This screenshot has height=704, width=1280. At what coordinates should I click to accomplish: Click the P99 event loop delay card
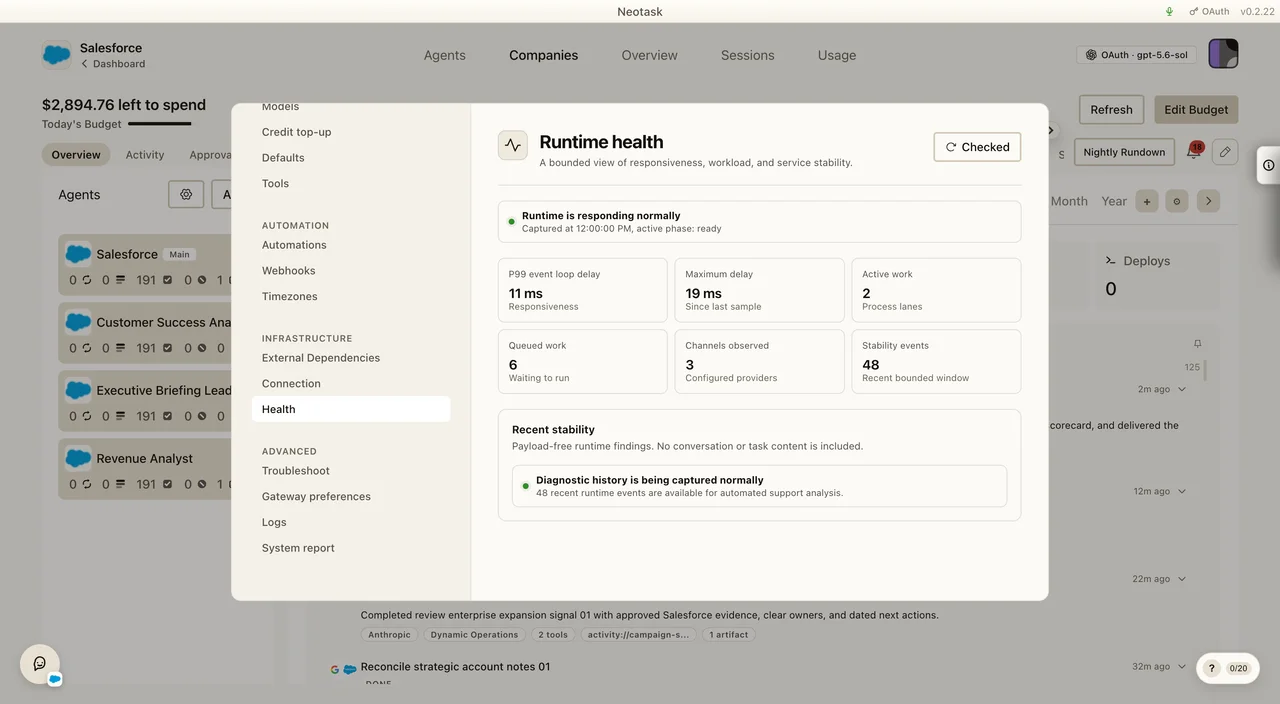click(583, 290)
